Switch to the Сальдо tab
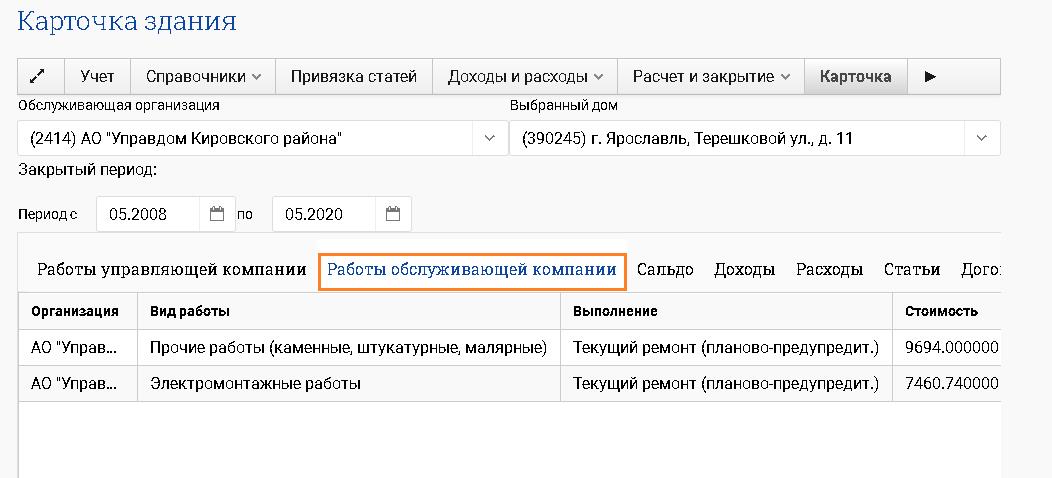Screen dimensions: 1052x478 pos(665,270)
